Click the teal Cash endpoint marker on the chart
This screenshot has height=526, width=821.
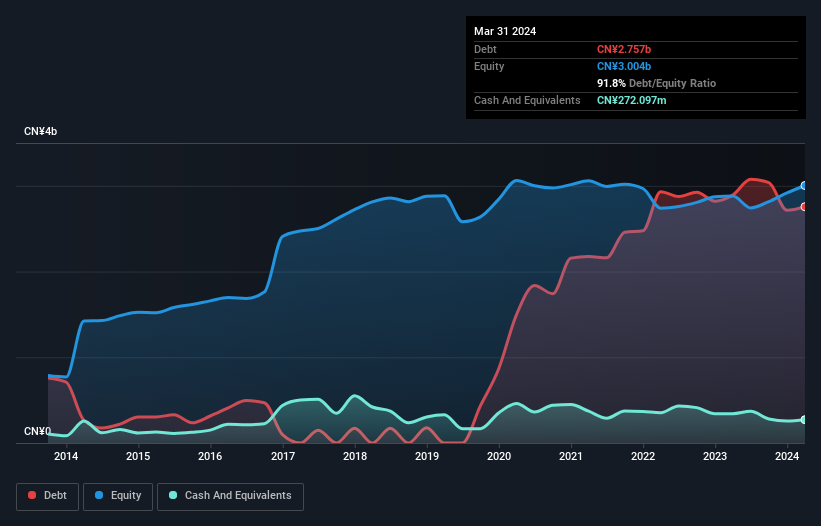tap(803, 420)
